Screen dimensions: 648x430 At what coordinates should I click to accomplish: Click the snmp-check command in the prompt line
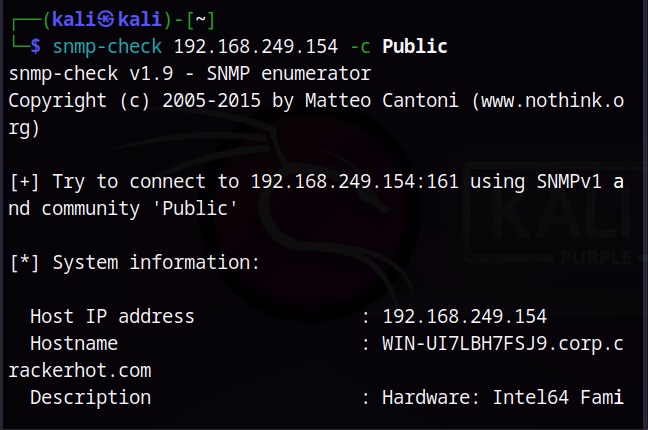click(107, 46)
